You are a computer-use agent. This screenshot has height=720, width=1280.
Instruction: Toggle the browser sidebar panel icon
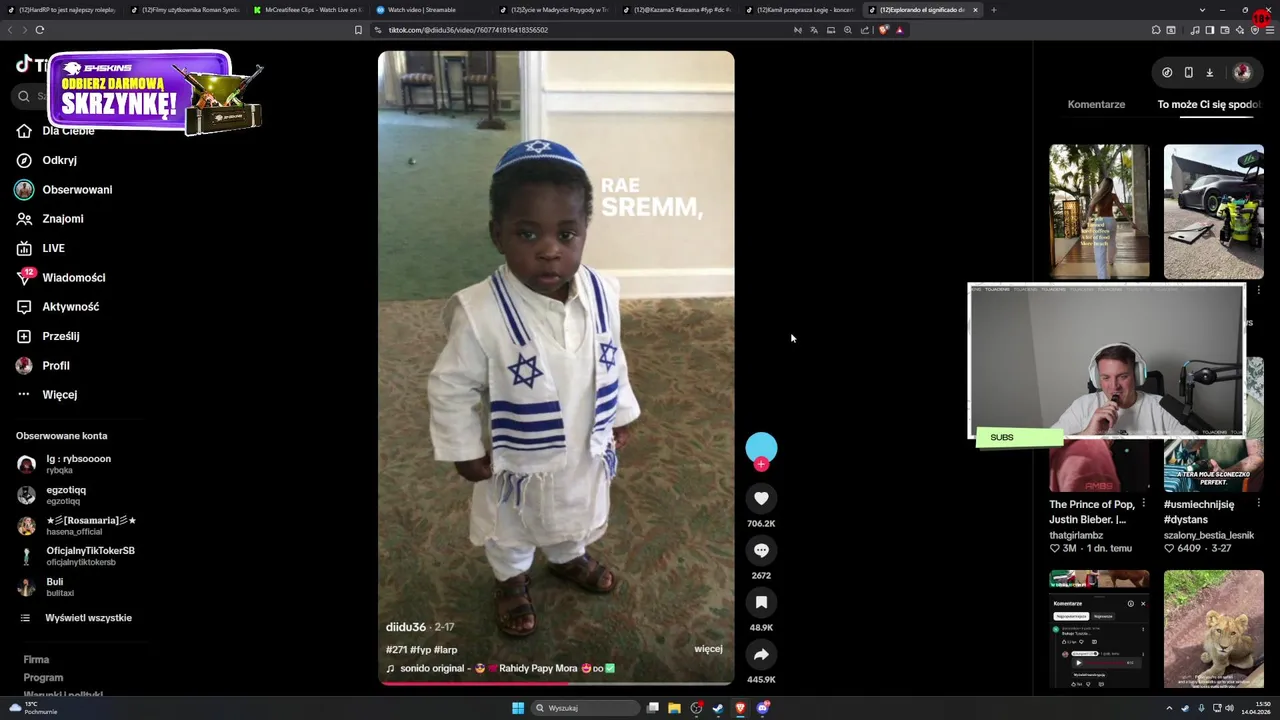pos(1209,30)
